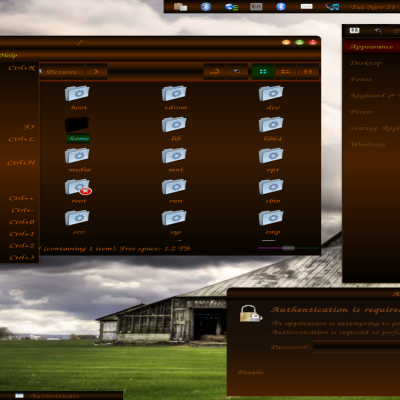Viewport: 400px width, 400px height.
Task: Click the search icon in file manager toolbar
Action: [x=237, y=71]
